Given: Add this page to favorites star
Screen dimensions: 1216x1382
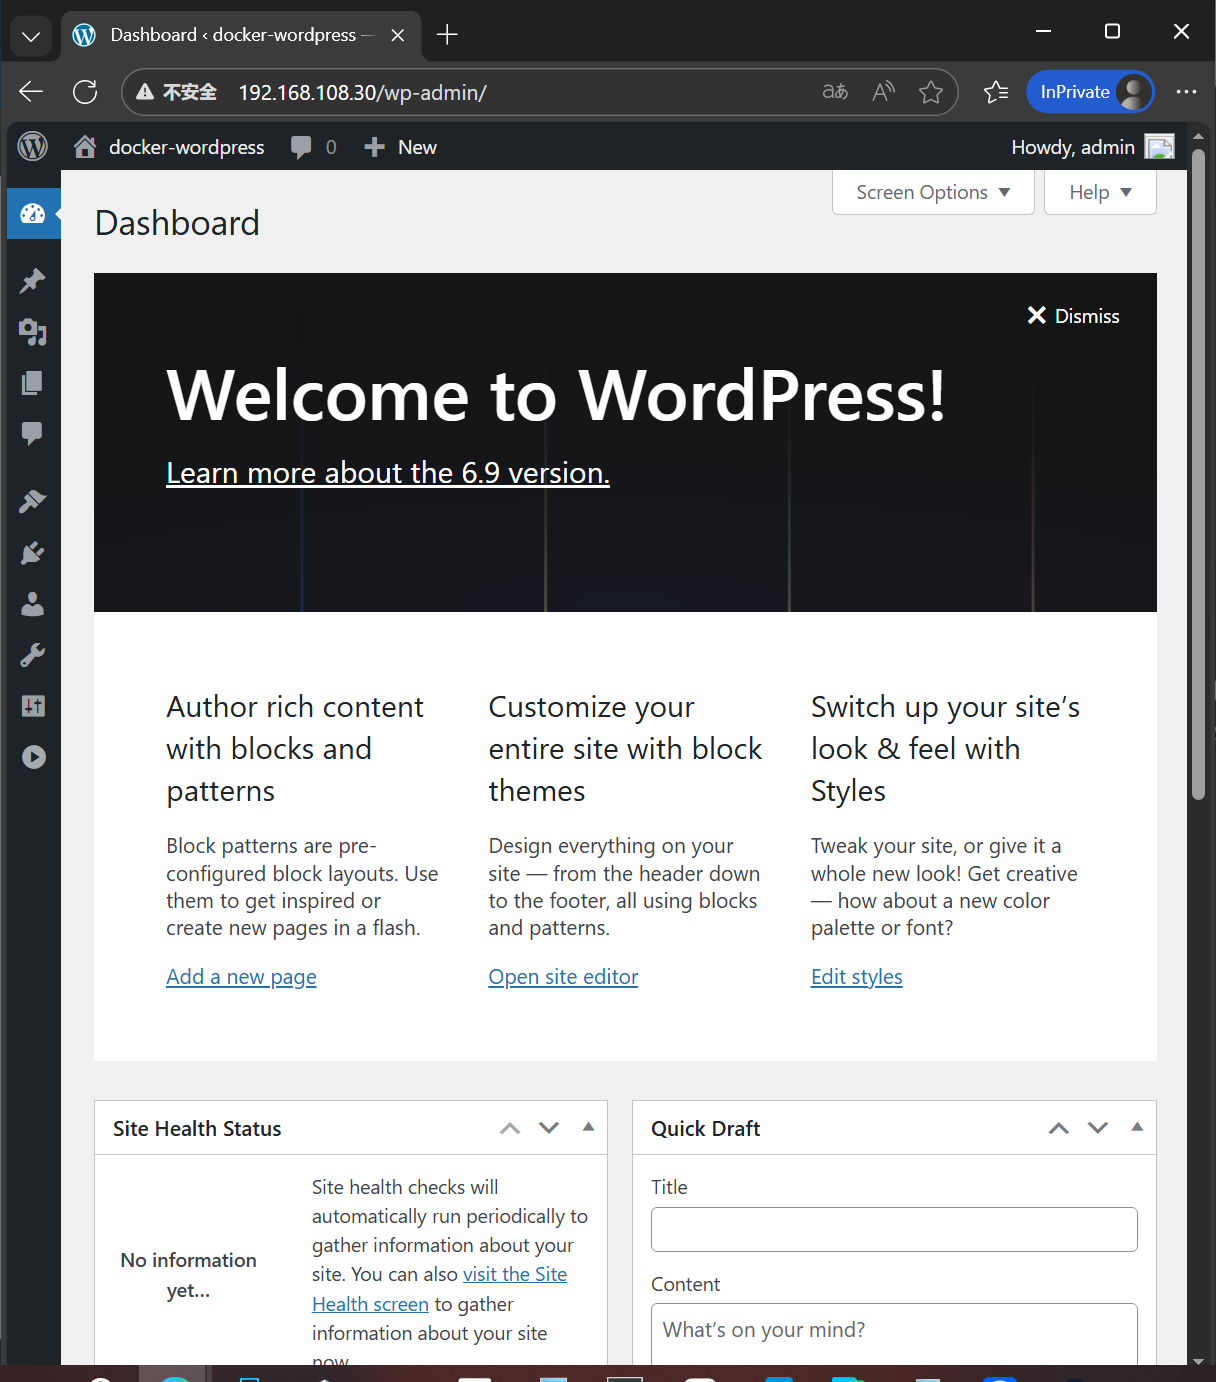Looking at the screenshot, I should pos(931,92).
